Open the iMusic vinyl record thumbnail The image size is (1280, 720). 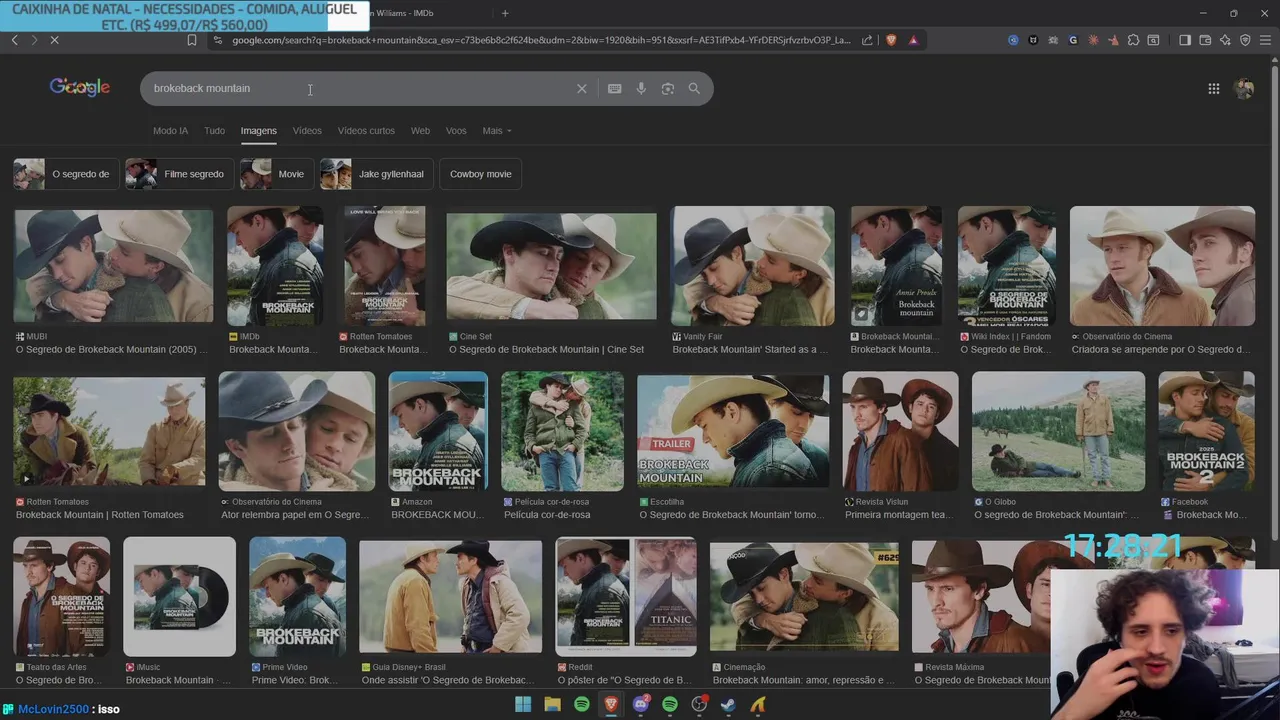(x=179, y=596)
